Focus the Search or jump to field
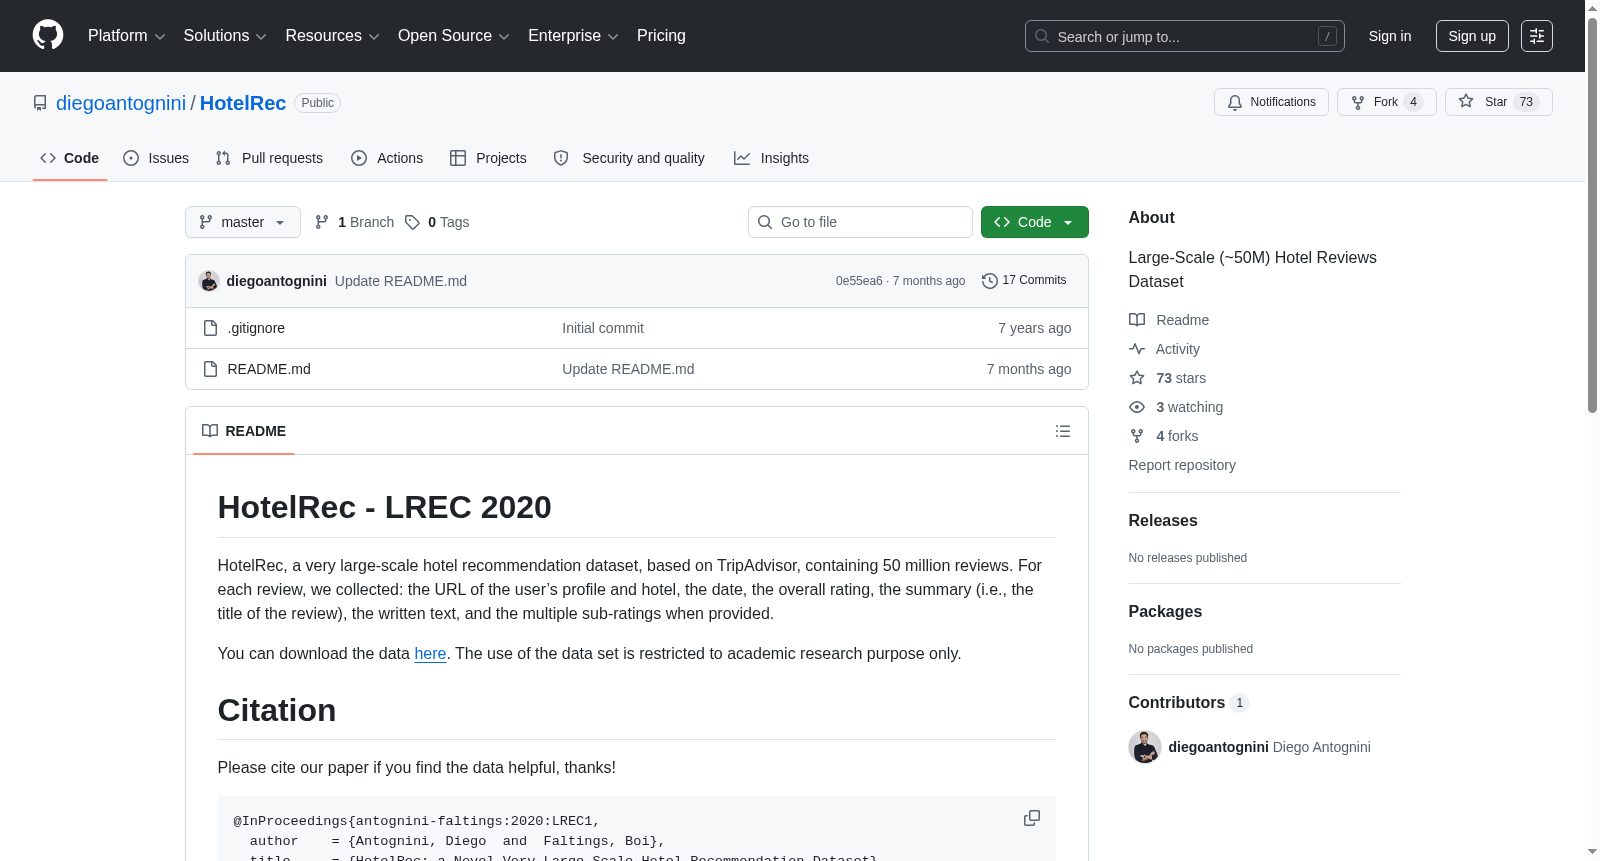This screenshot has height=861, width=1600. (x=1185, y=36)
